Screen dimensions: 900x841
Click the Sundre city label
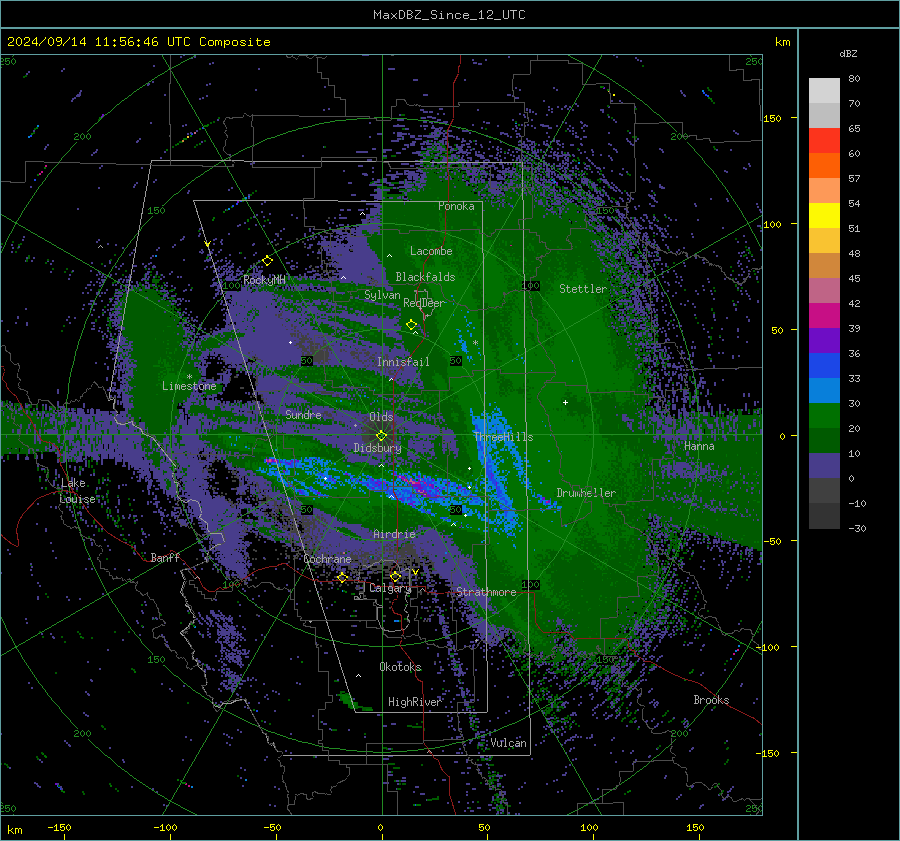click(303, 414)
